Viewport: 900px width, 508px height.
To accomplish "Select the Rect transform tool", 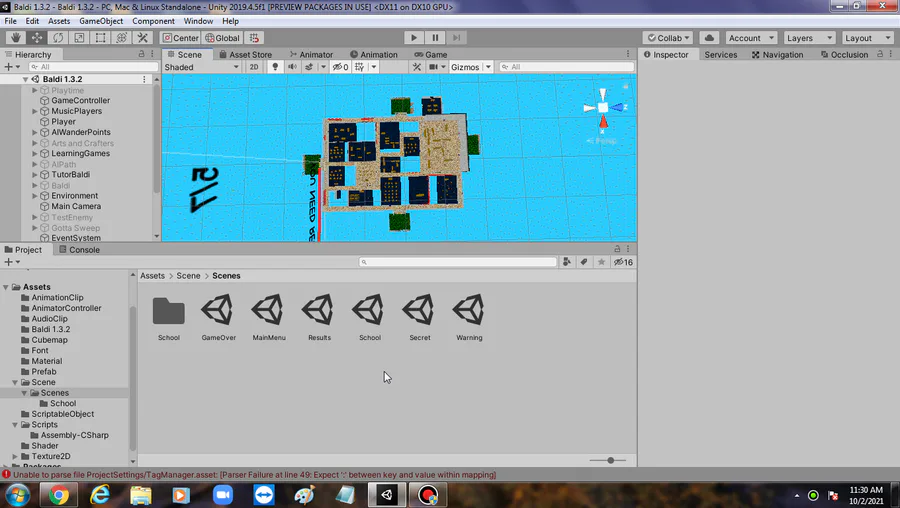I will coord(100,38).
